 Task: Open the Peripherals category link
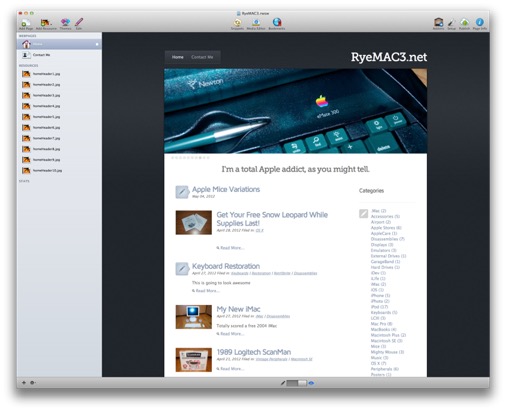point(385,369)
